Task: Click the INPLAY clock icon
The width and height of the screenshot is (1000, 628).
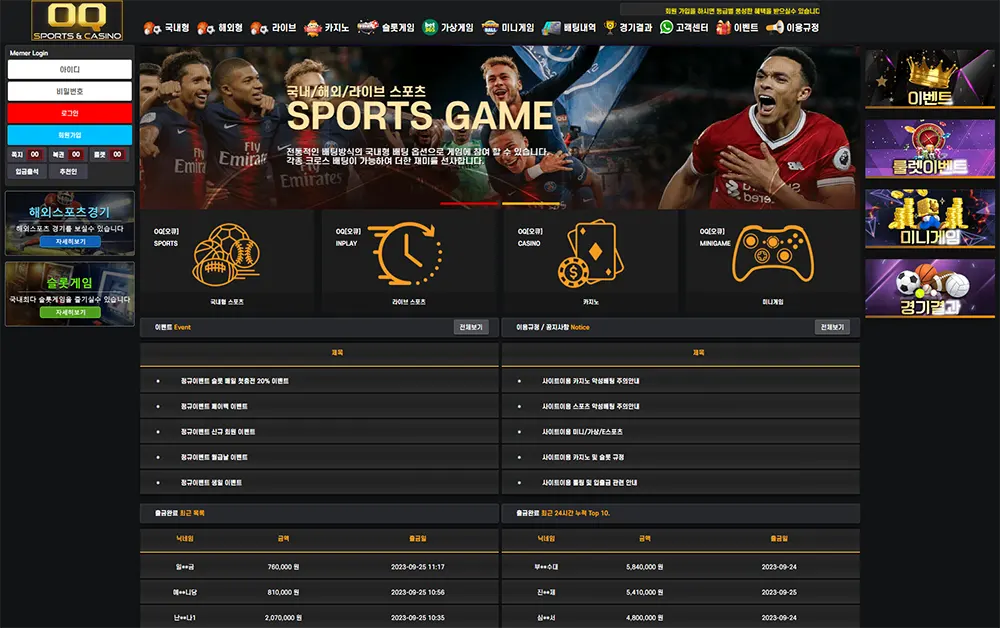Action: 406,253
